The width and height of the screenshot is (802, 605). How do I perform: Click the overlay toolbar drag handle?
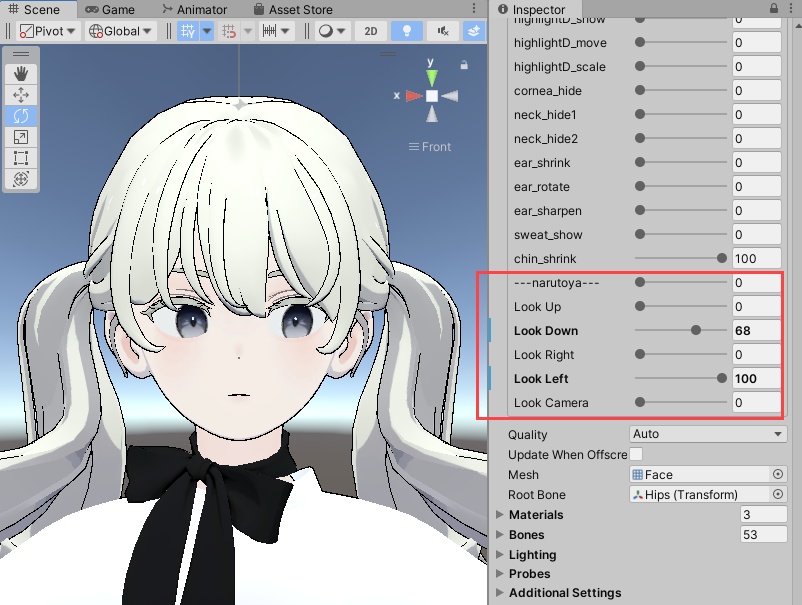click(21, 54)
